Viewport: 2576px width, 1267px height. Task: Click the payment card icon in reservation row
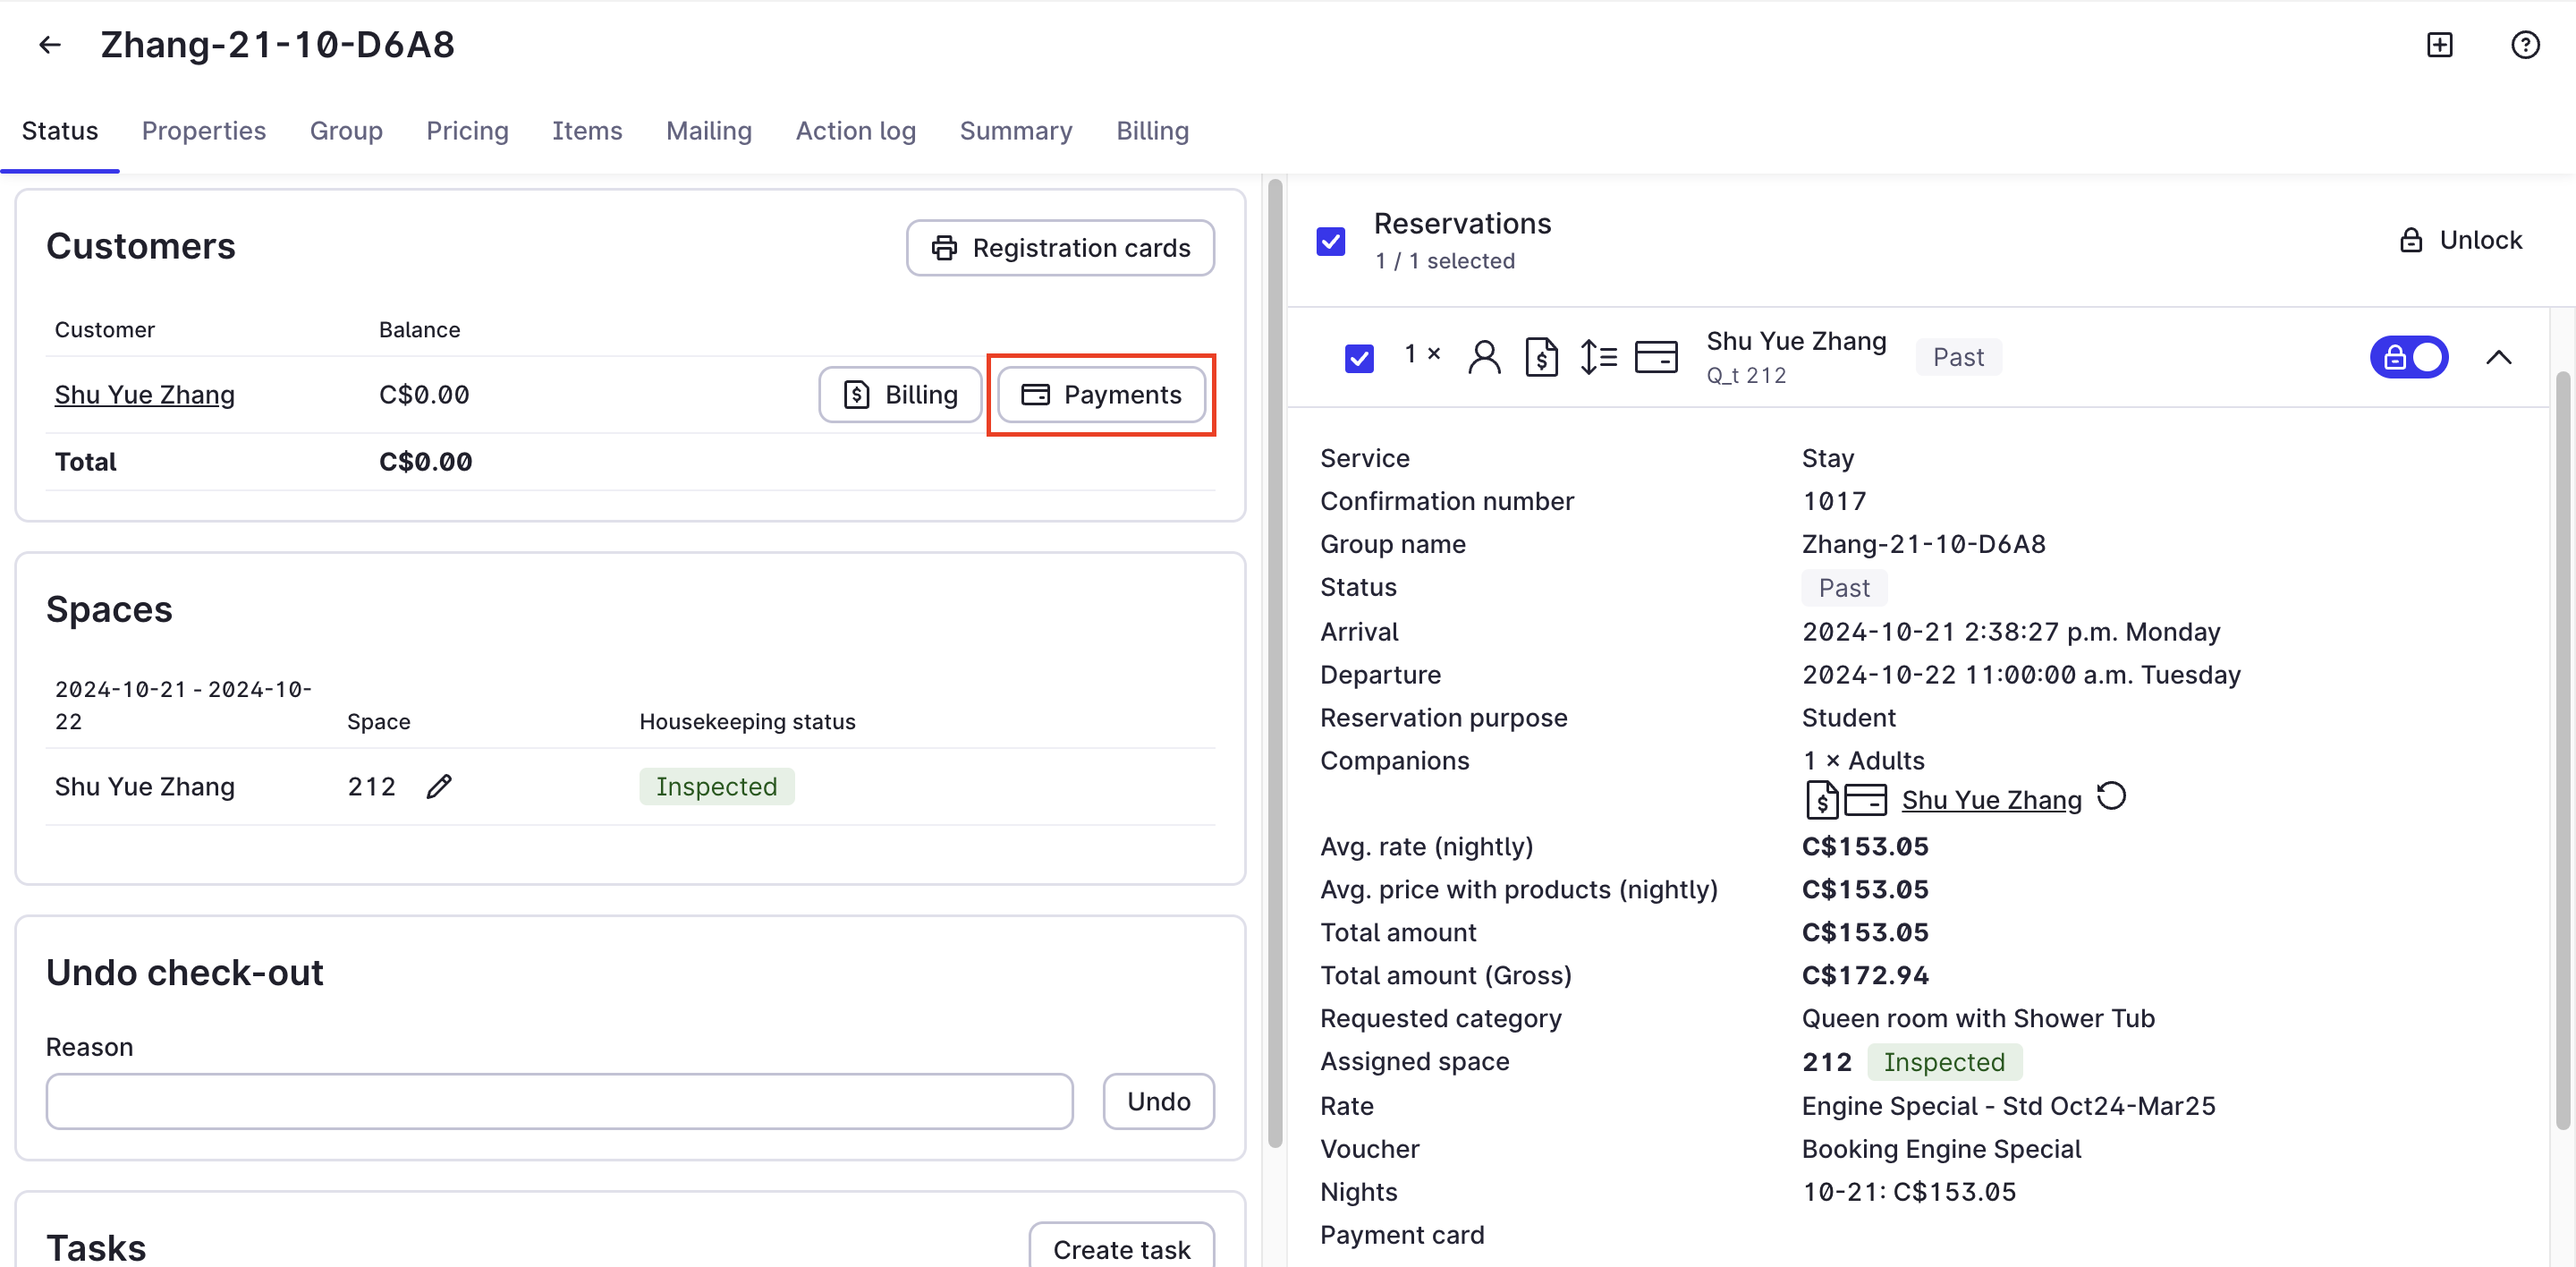coord(1656,357)
